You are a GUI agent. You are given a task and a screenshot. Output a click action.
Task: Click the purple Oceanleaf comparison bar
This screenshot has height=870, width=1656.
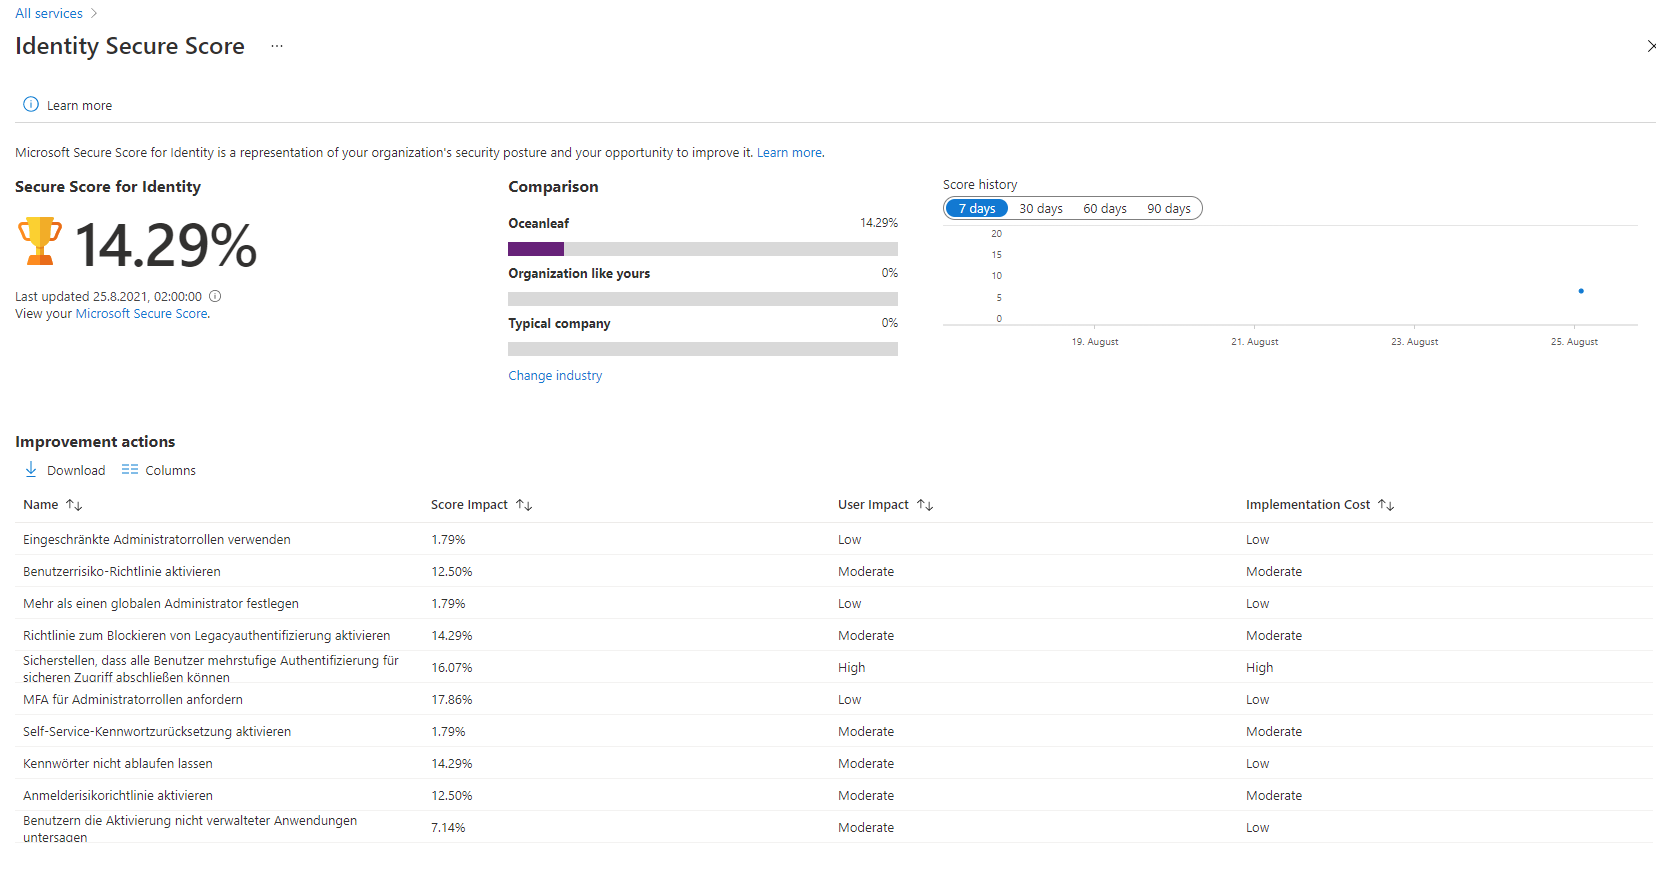click(x=536, y=249)
